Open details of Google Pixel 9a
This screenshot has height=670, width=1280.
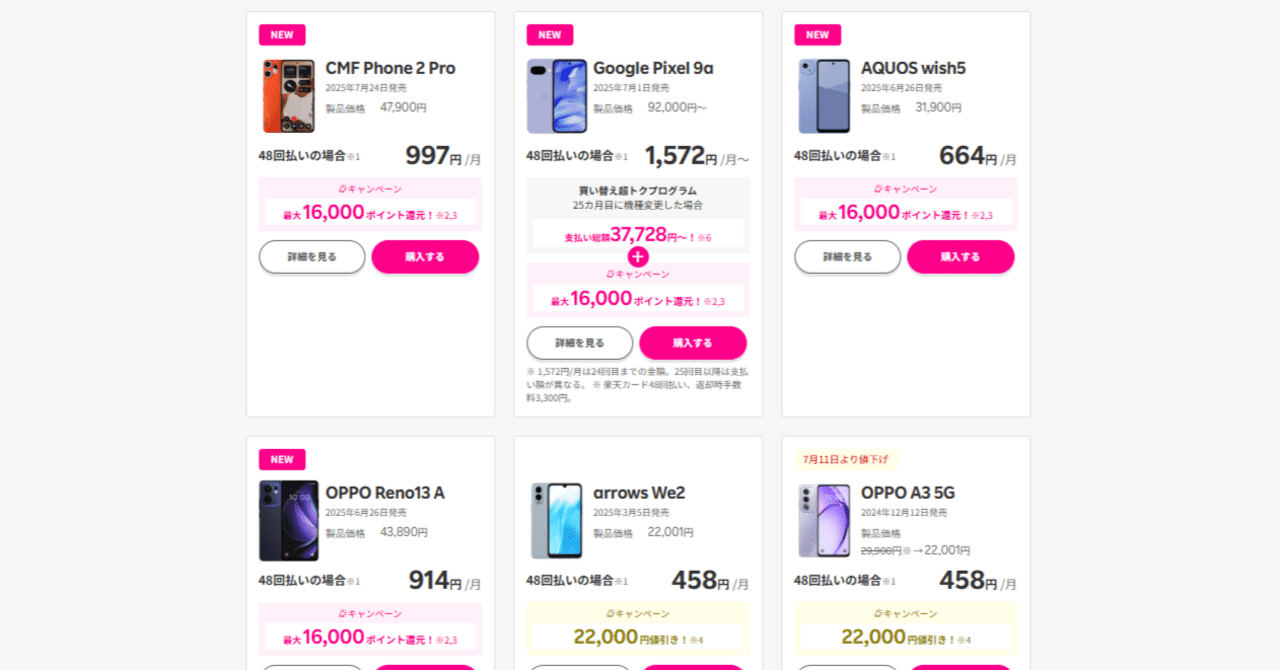click(580, 343)
